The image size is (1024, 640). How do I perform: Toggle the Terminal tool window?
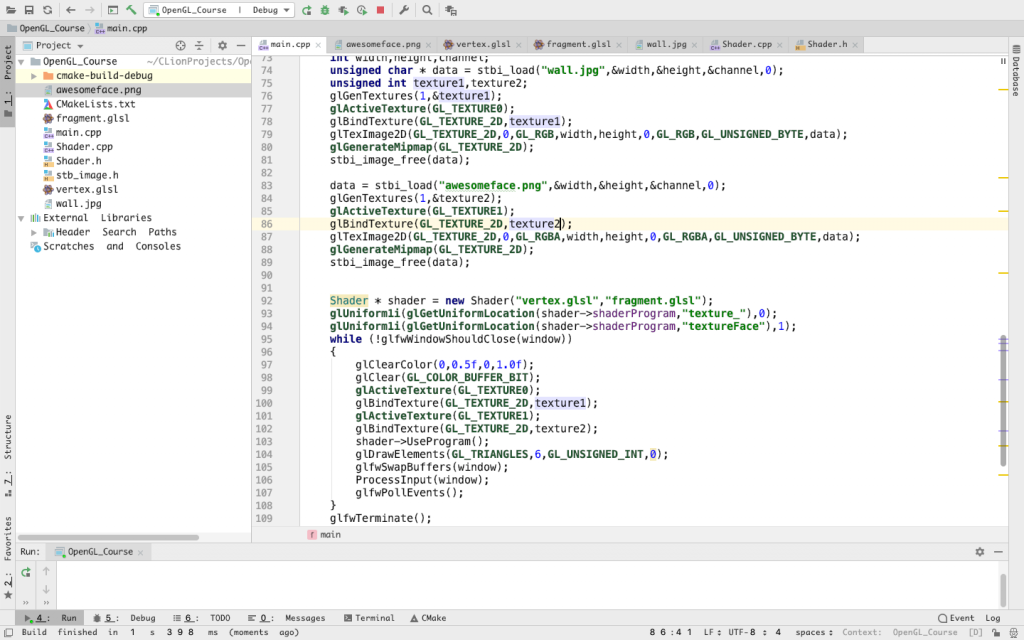[x=369, y=618]
